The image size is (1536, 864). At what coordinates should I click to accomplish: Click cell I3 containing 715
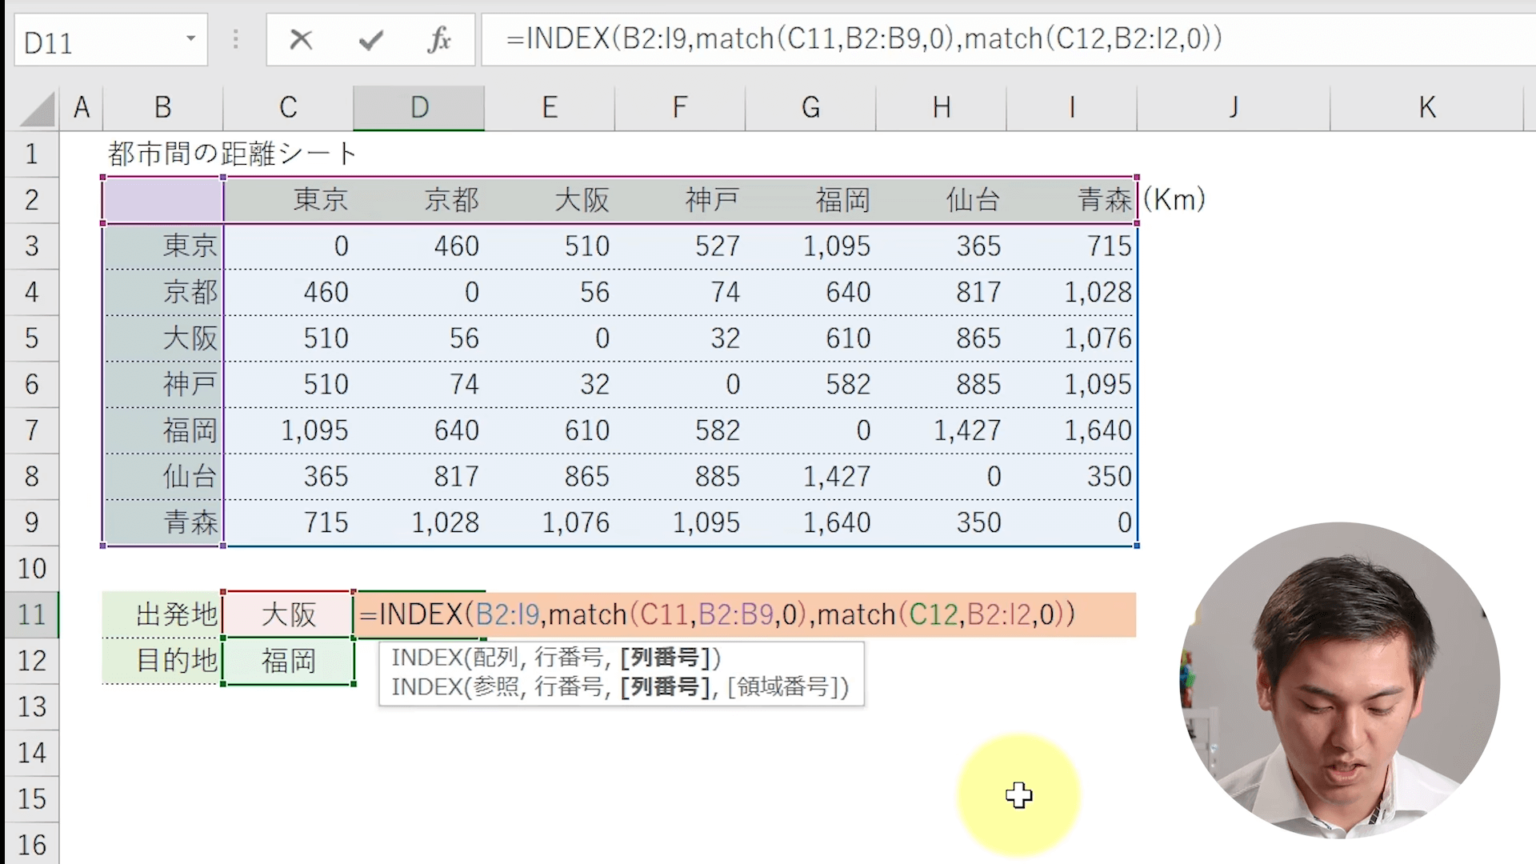coord(1071,246)
